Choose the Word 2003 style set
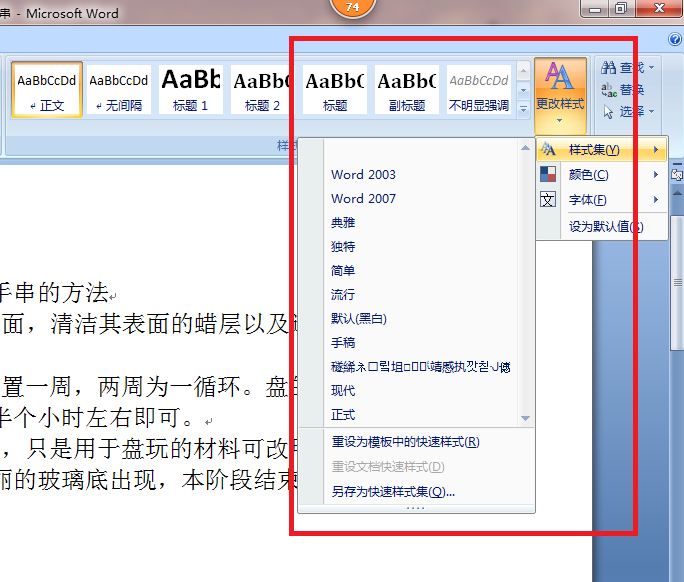684x582 pixels. [x=363, y=174]
